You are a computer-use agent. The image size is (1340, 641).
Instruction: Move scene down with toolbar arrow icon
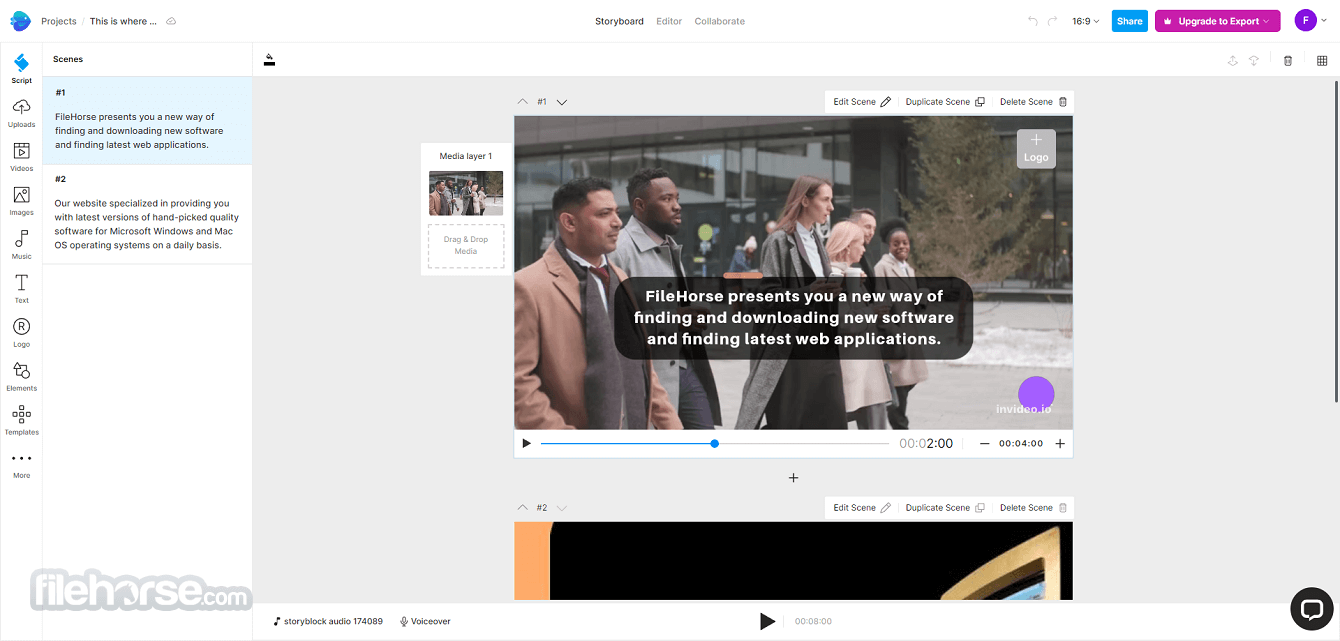click(x=1254, y=61)
